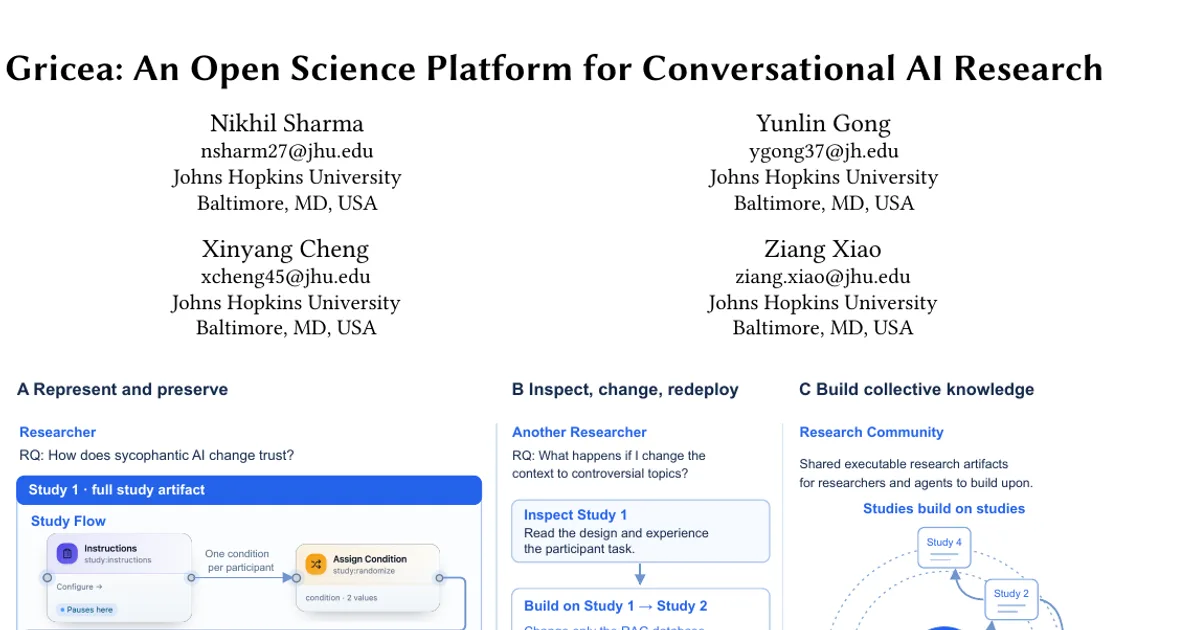Click the purple clipboard icon on Instructions node
Screen dimensions: 1200x630
67,553
